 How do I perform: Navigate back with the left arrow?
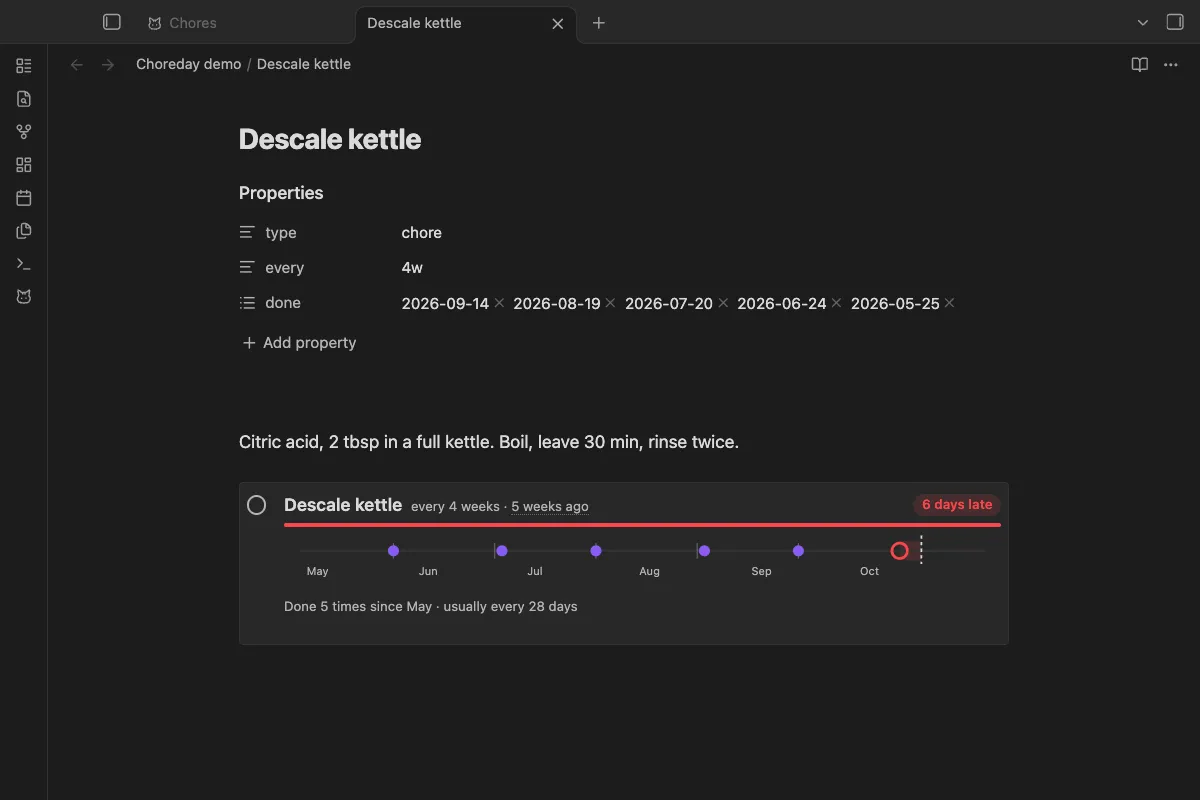[77, 64]
